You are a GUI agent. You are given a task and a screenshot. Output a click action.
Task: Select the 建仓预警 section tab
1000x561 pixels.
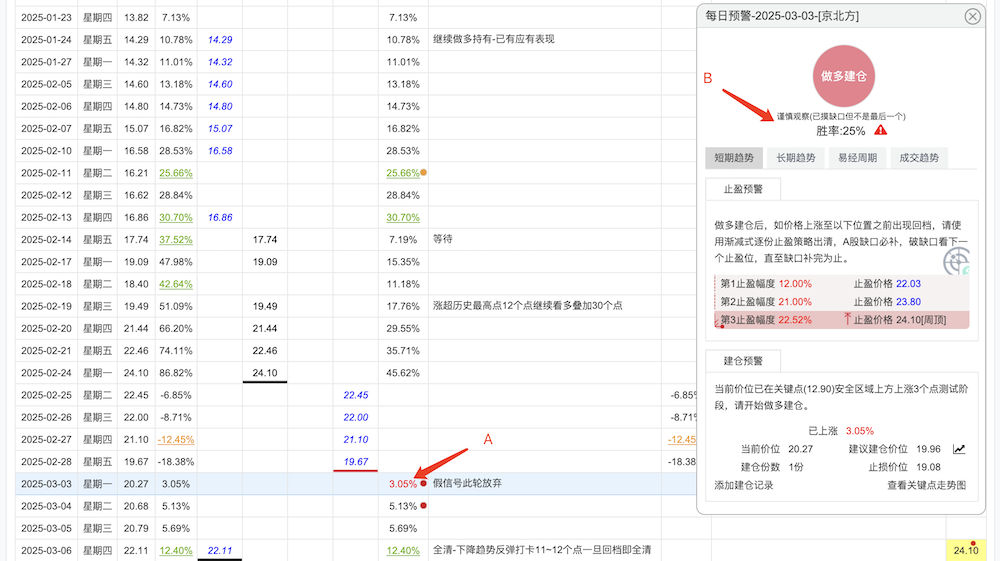(743, 361)
